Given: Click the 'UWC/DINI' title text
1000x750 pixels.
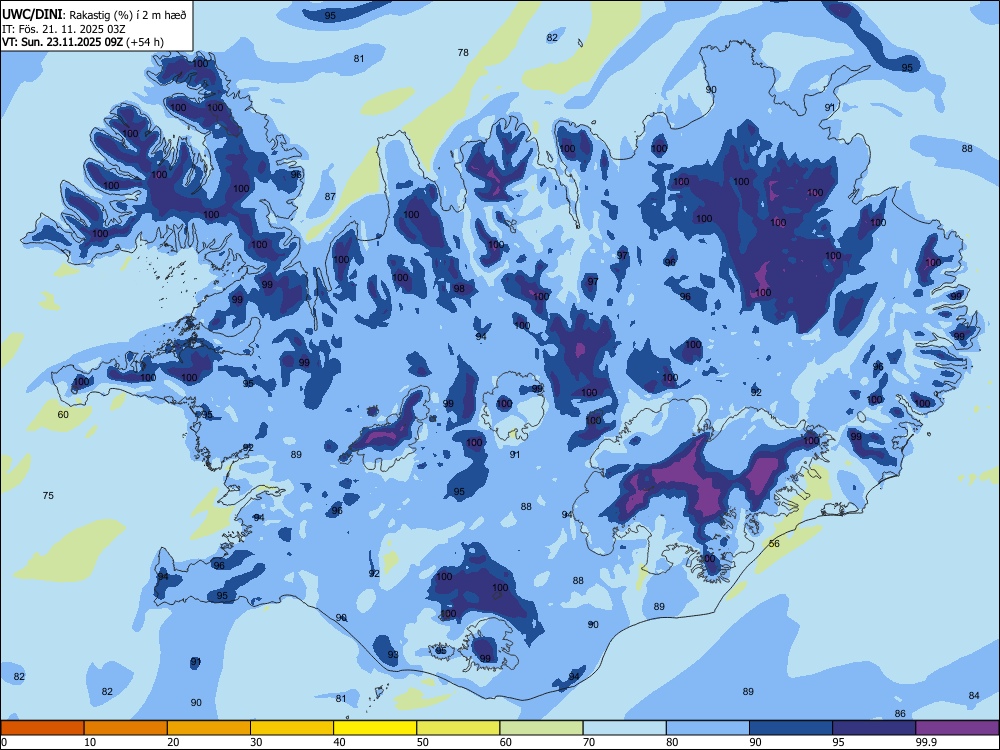Looking at the screenshot, I should point(32,14).
